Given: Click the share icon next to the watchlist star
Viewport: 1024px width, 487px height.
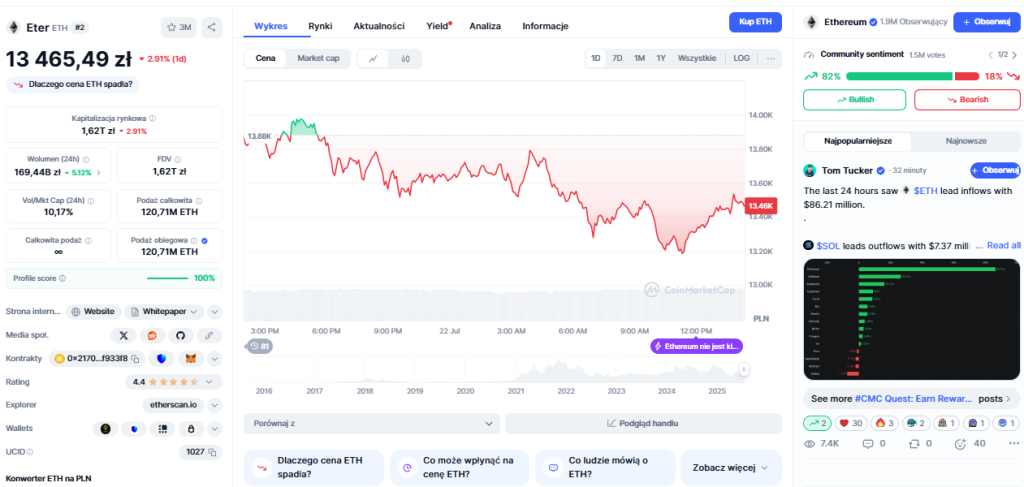Looking at the screenshot, I should 211,27.
